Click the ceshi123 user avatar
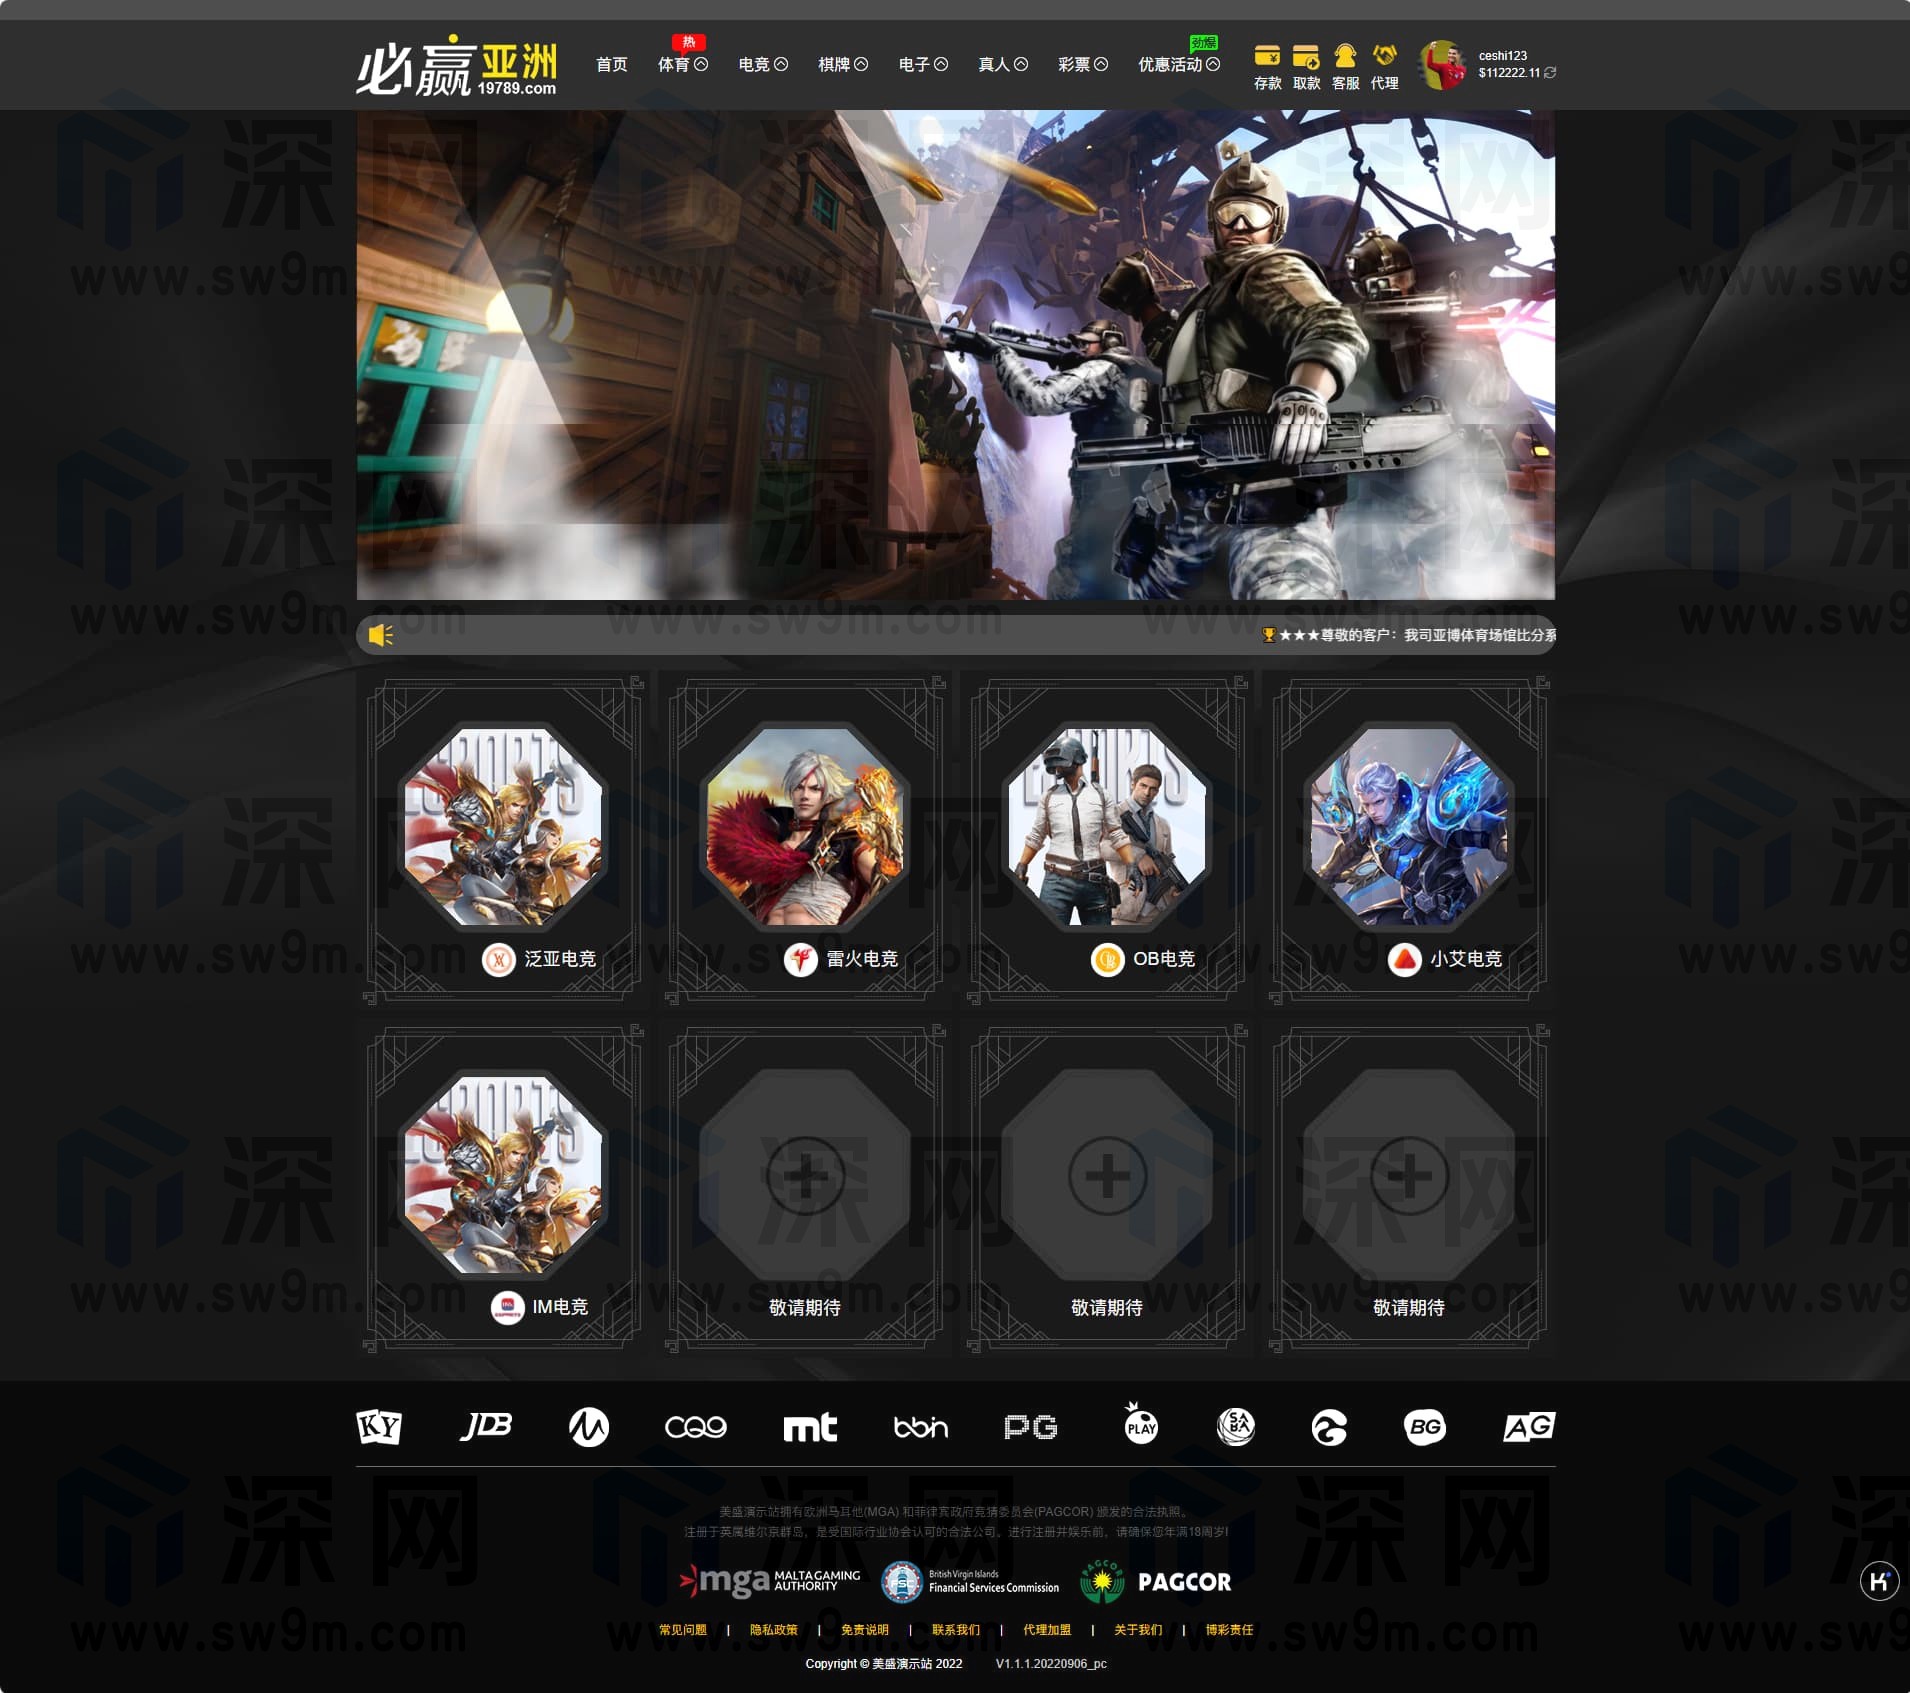1910x1693 pixels. (x=1442, y=65)
